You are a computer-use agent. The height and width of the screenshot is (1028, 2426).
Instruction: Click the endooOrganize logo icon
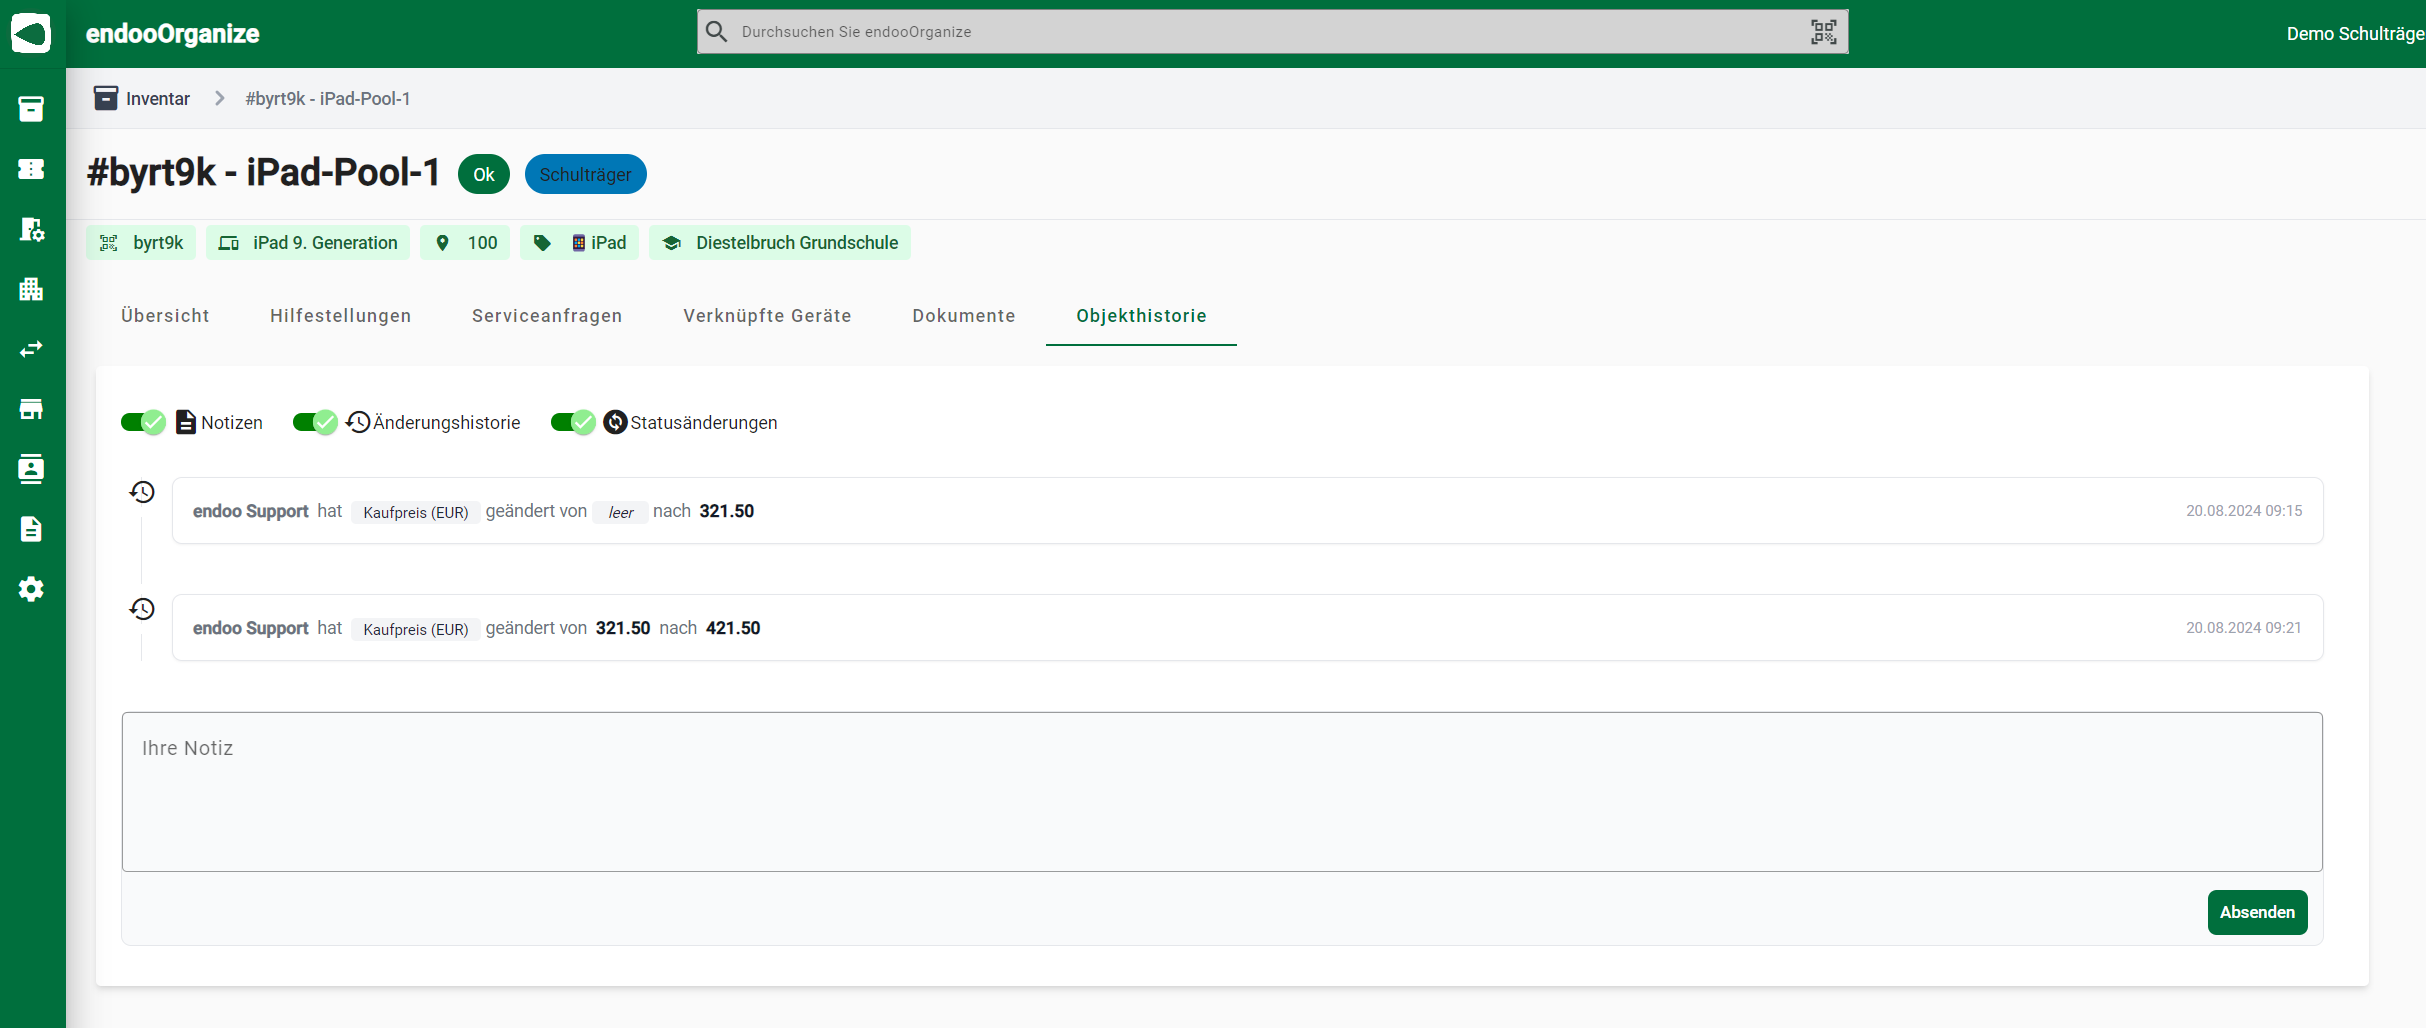(31, 33)
